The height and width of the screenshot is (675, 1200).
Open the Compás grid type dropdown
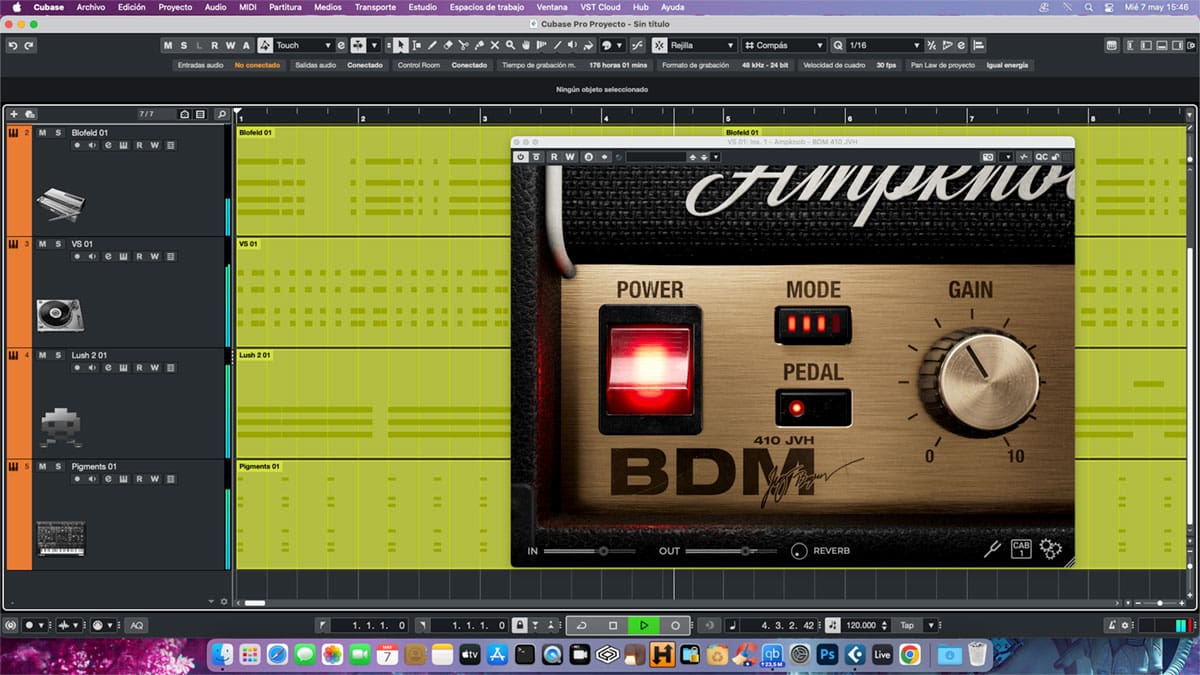pyautogui.click(x=785, y=45)
